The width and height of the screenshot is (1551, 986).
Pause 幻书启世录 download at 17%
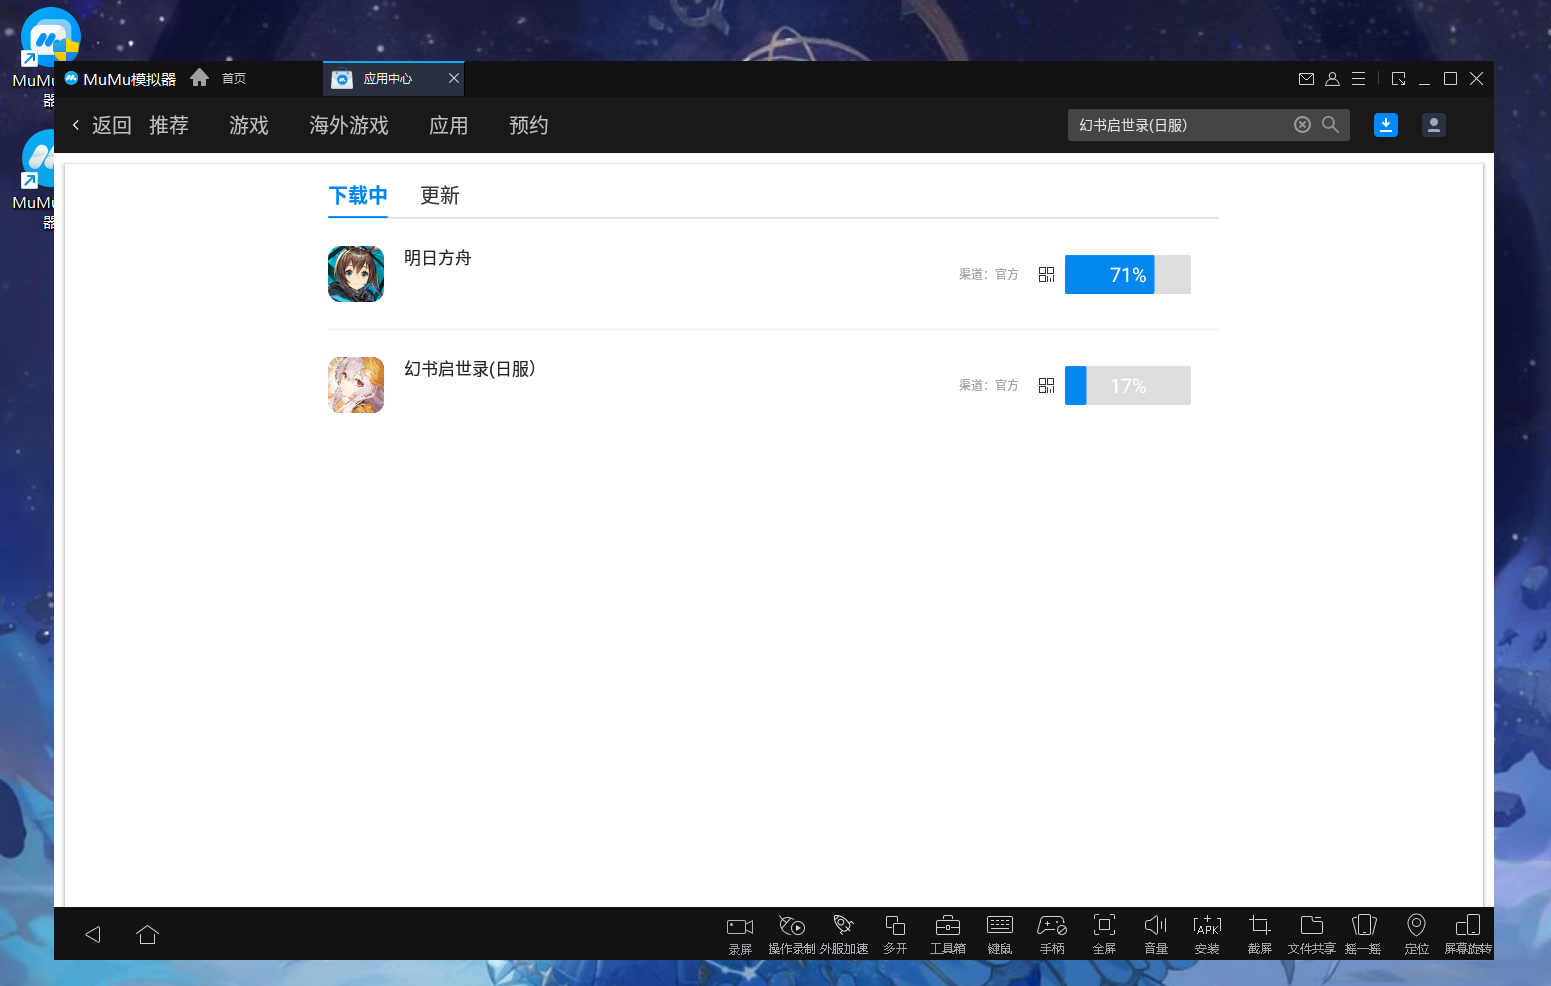point(1128,385)
